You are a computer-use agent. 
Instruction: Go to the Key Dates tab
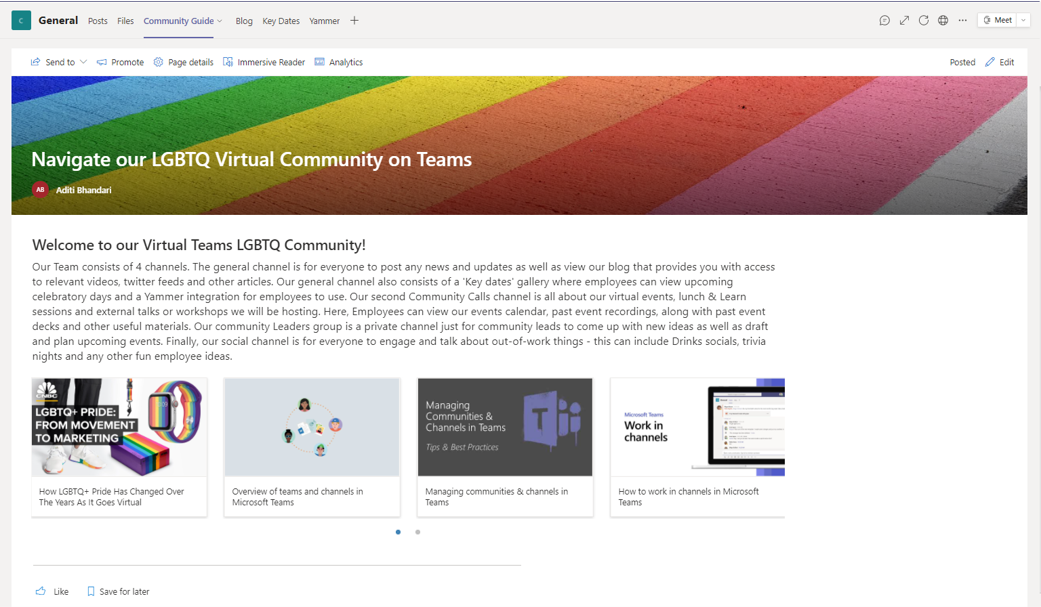[x=281, y=21]
